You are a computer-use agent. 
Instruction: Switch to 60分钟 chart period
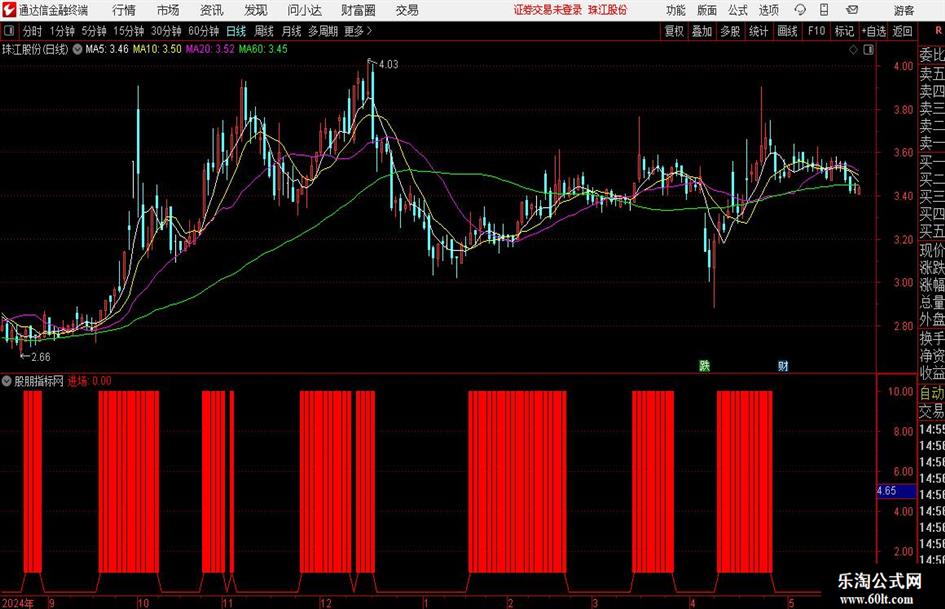click(203, 31)
